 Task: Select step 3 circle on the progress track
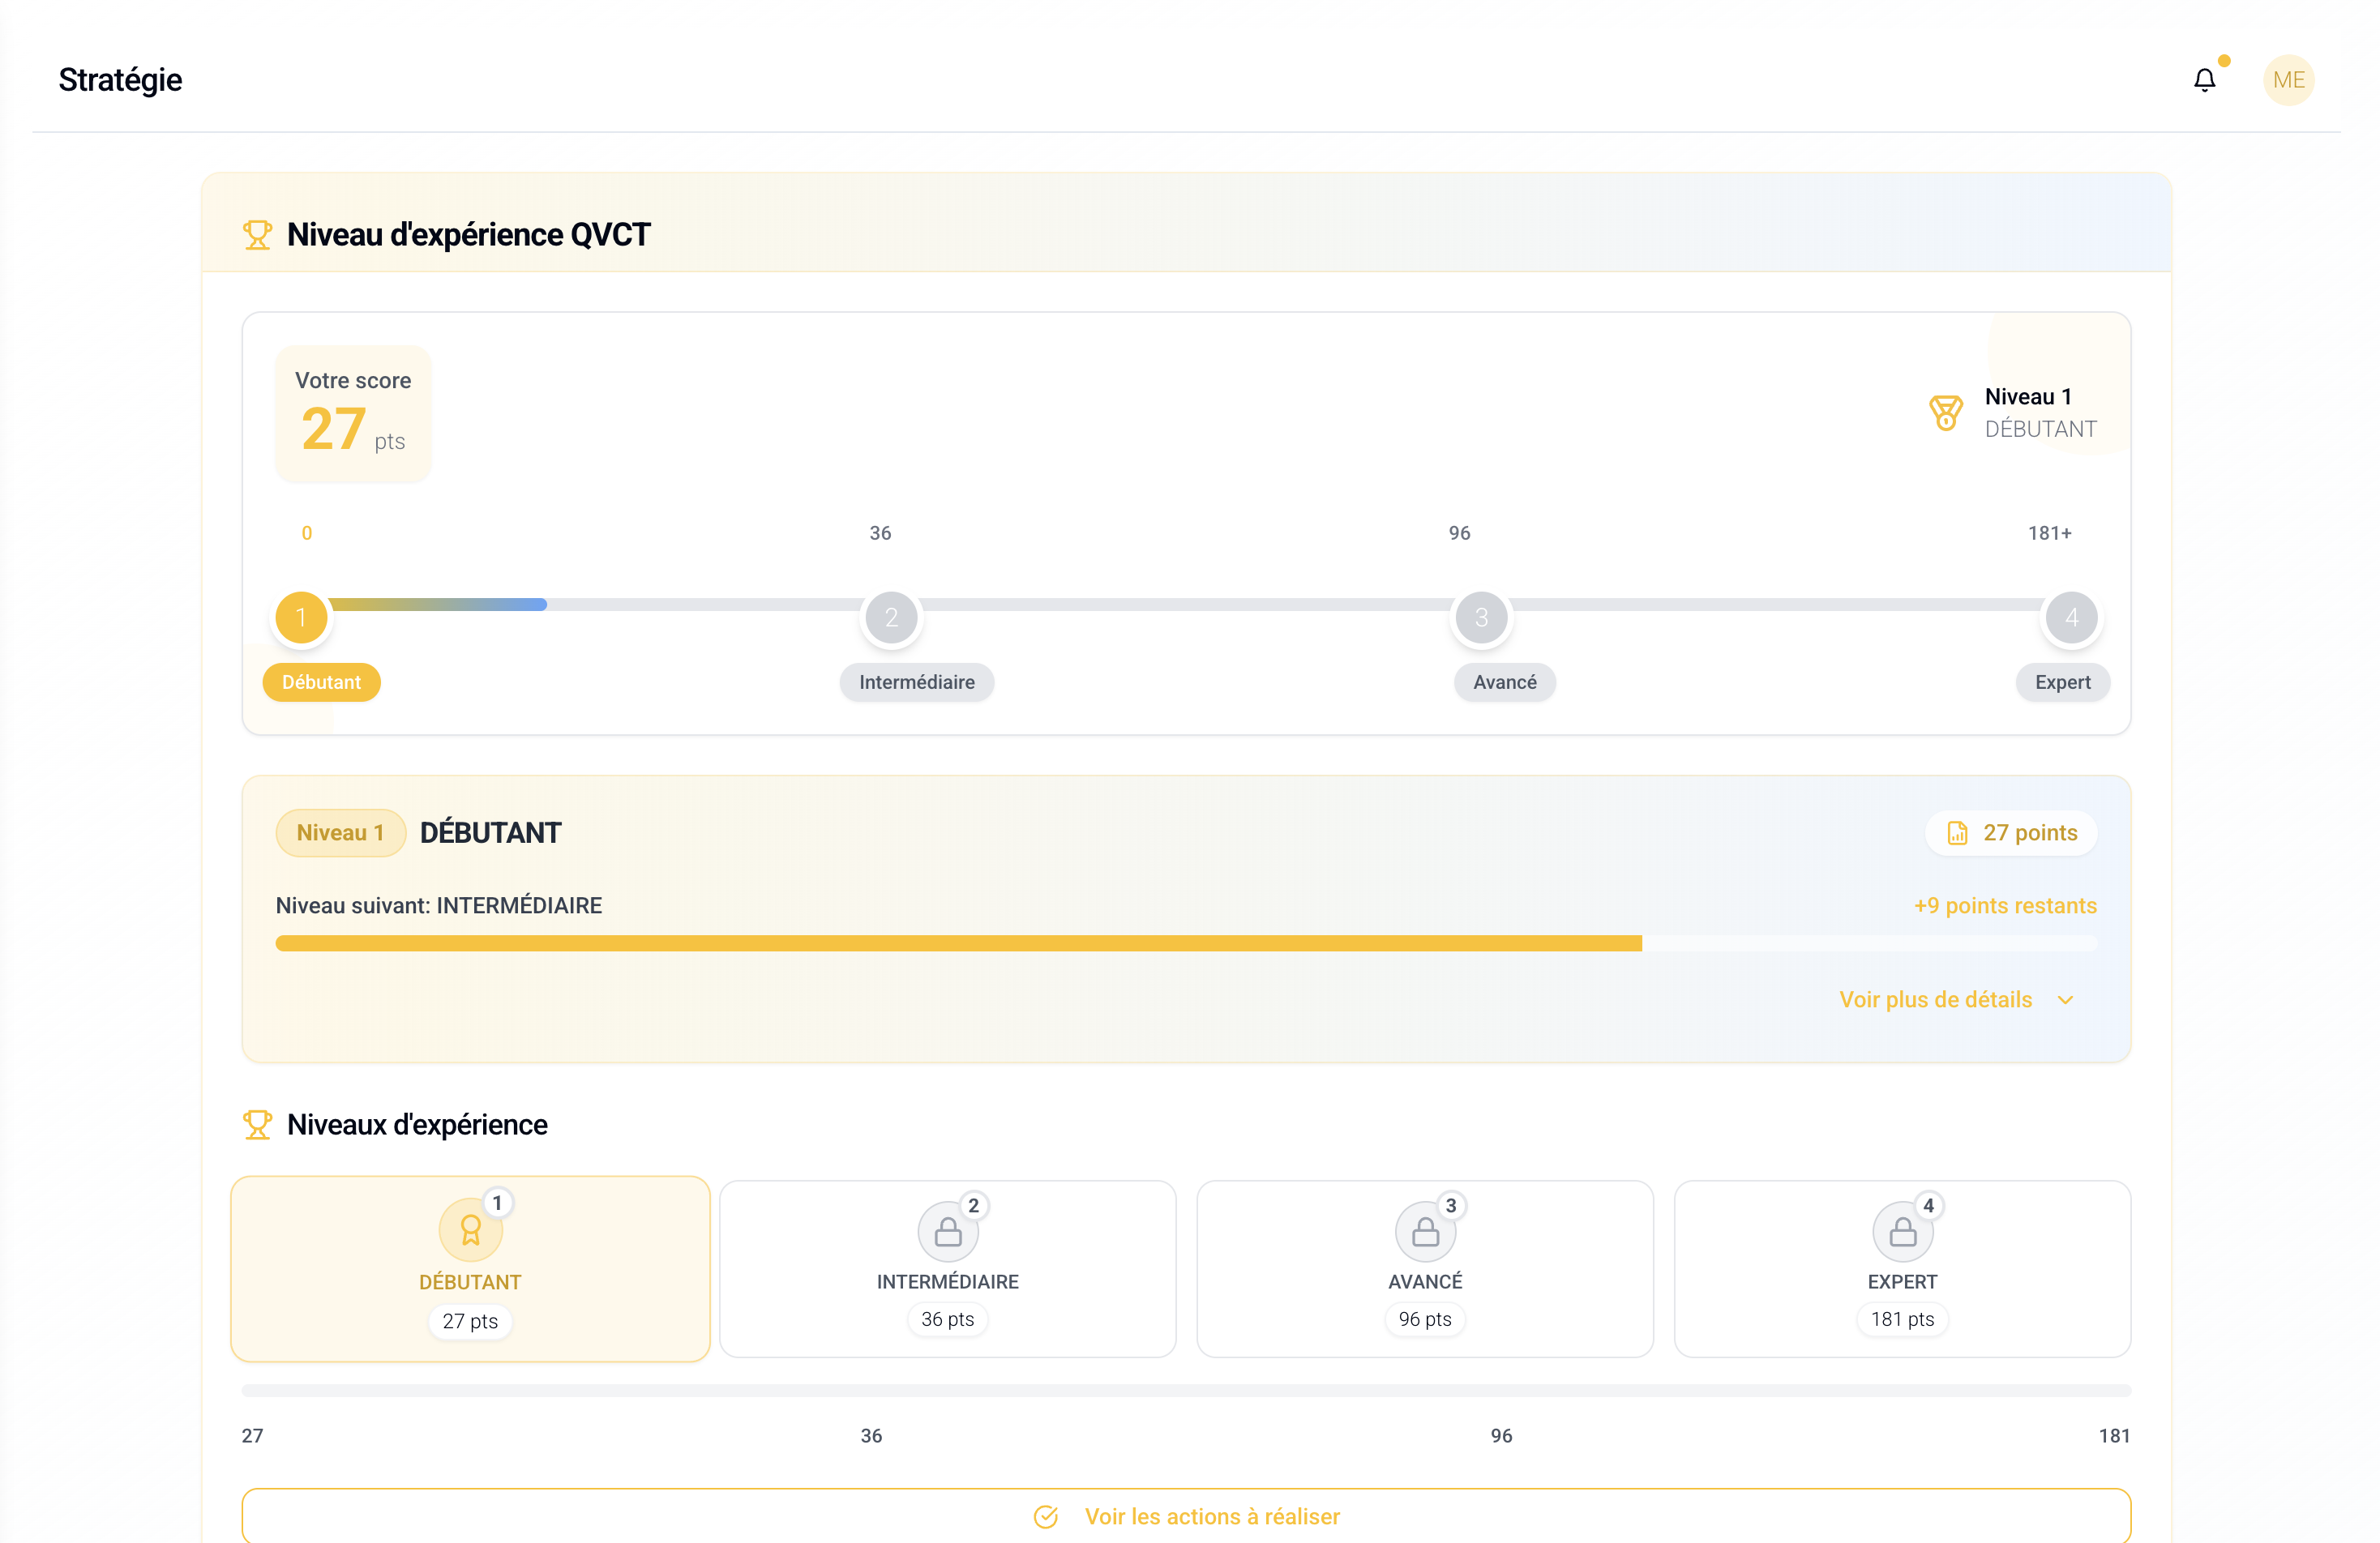point(1481,618)
